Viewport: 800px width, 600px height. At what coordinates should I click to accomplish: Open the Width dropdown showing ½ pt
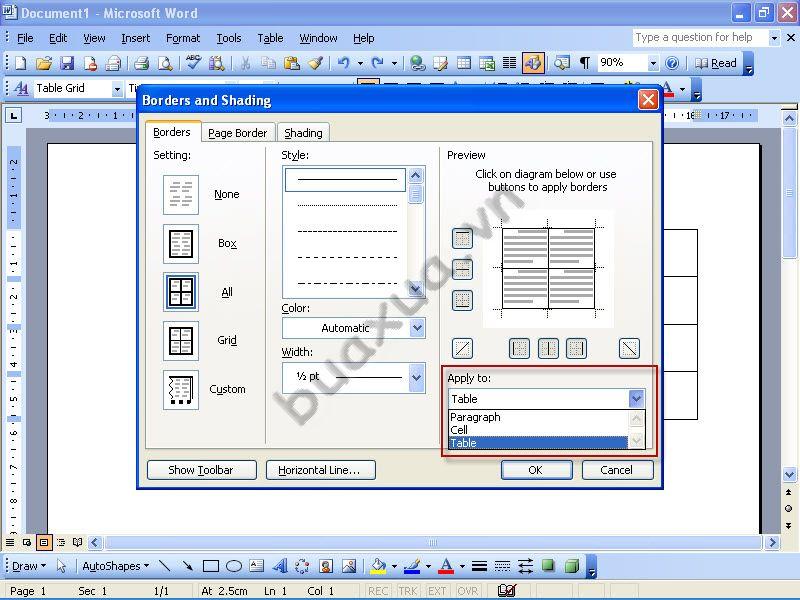point(417,378)
